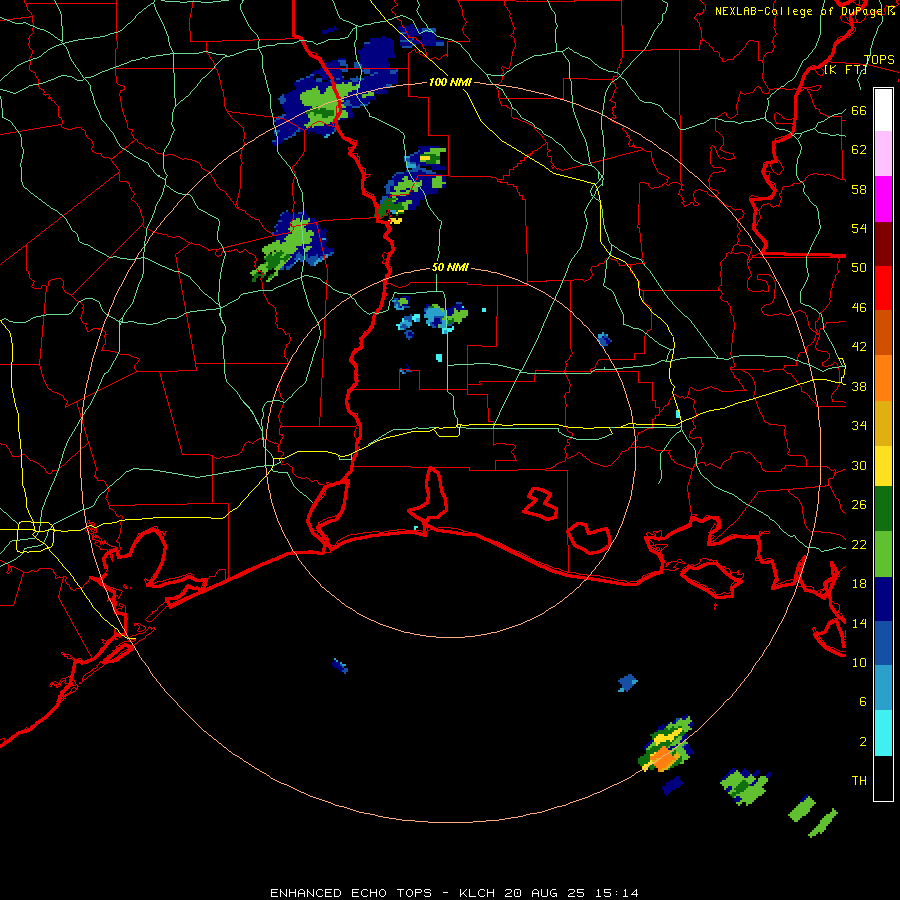Click the legend value '30'
Image resolution: width=900 pixels, height=900 pixels.
[859, 465]
